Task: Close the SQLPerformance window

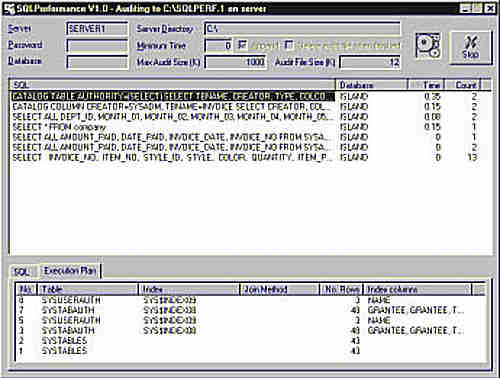Action: click(x=490, y=9)
